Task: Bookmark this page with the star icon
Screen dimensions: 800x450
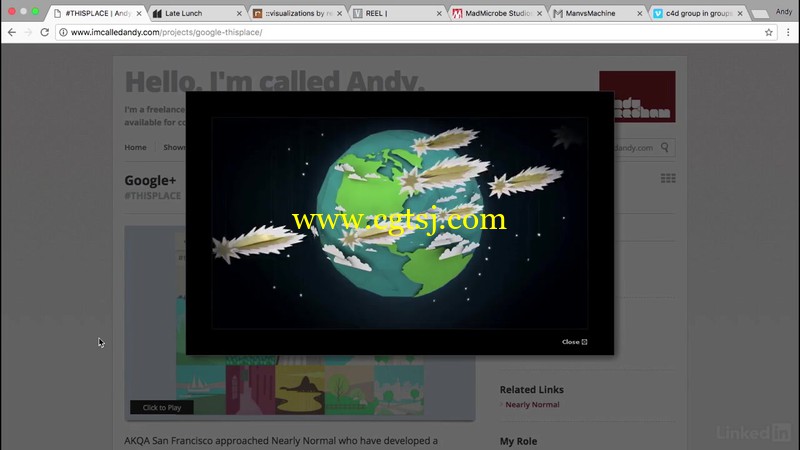Action: click(x=768, y=32)
